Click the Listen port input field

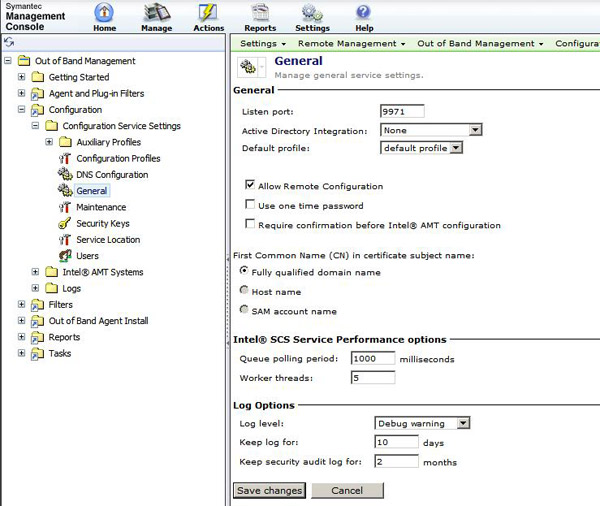(x=402, y=111)
